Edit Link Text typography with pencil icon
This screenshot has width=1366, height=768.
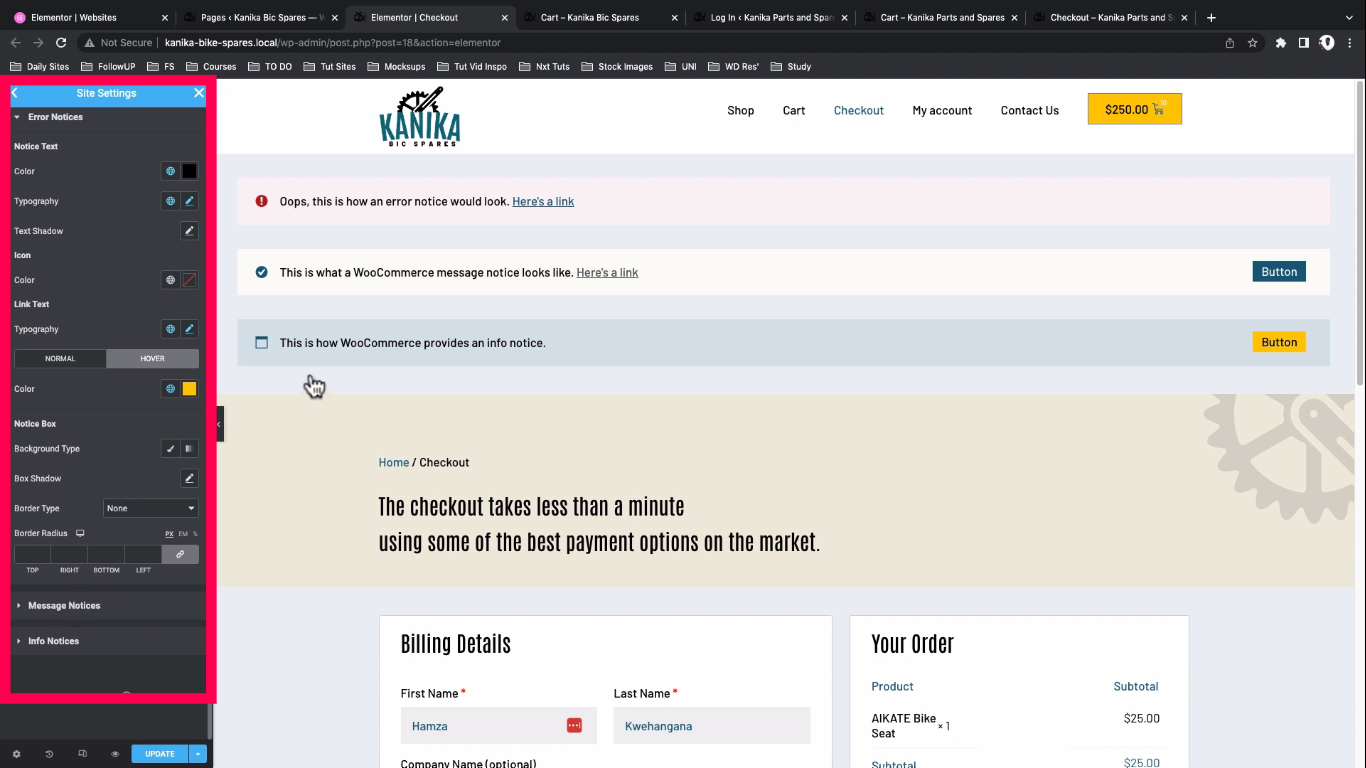coord(189,329)
